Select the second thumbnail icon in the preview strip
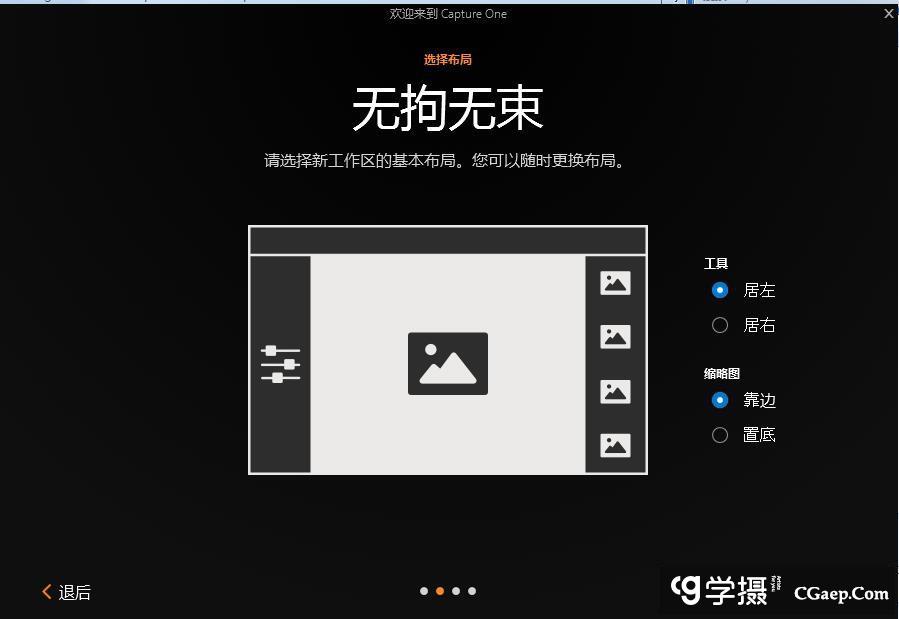The image size is (899, 619). [615, 337]
